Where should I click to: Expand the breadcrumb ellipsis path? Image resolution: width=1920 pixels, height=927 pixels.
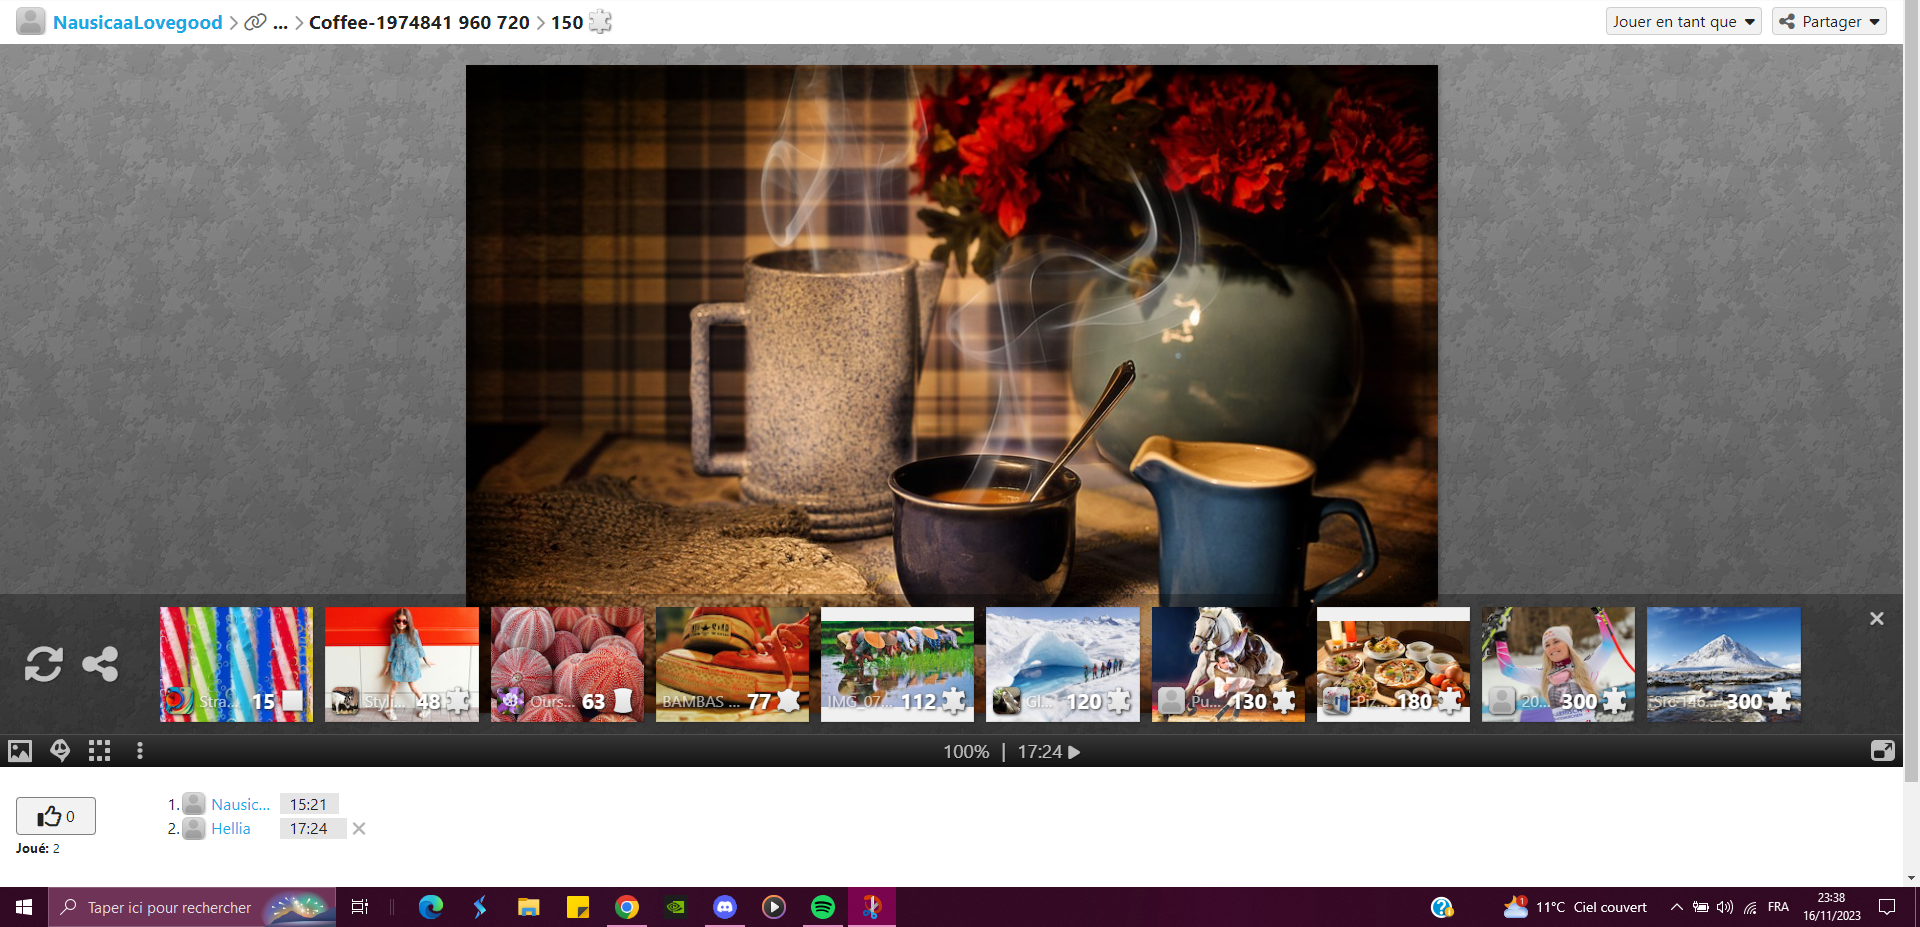pos(281,22)
